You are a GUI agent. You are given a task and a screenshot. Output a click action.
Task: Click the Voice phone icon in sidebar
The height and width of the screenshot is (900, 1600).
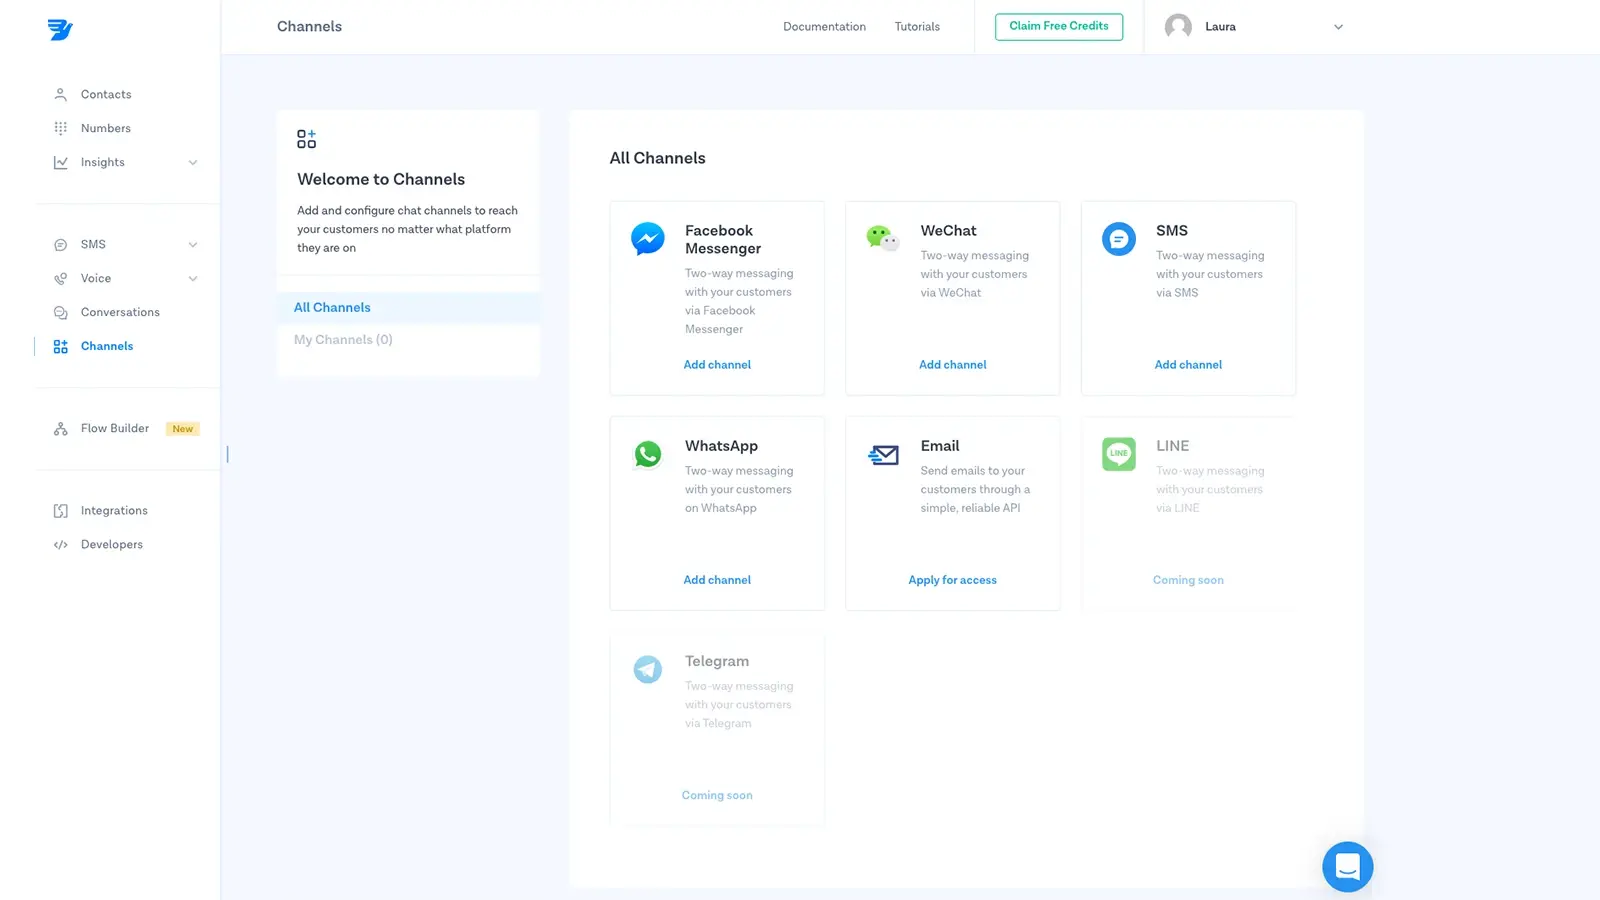point(60,278)
